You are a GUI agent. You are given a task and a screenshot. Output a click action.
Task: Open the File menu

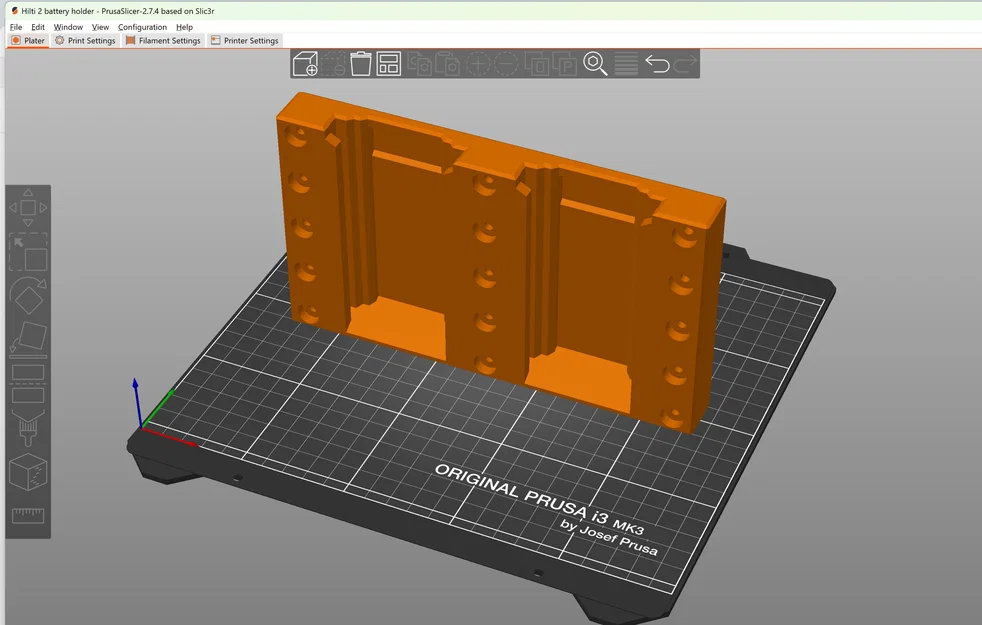[16, 27]
